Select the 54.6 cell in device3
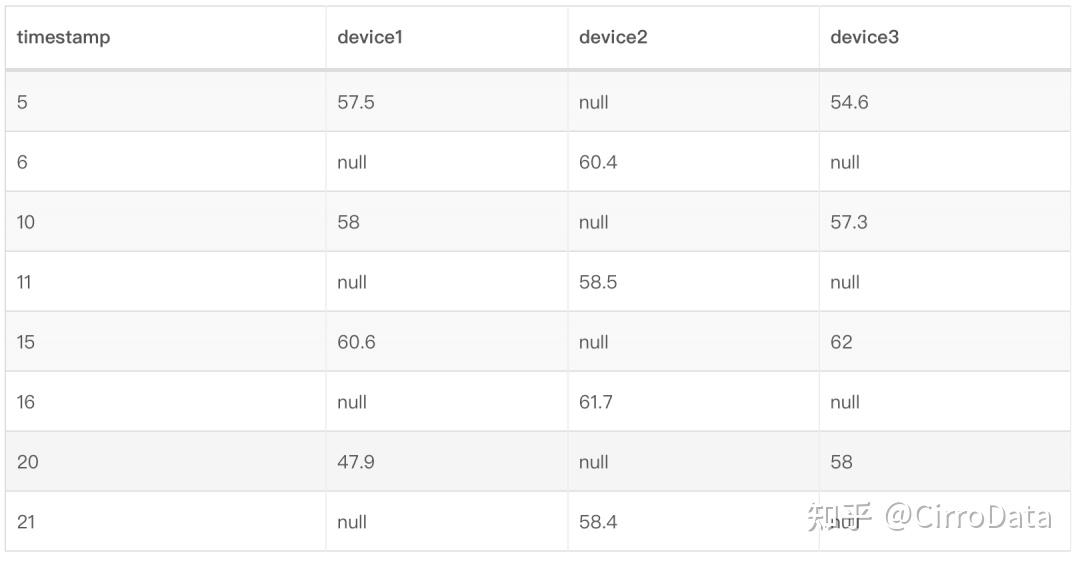This screenshot has height=561, width=1080. 849,102
